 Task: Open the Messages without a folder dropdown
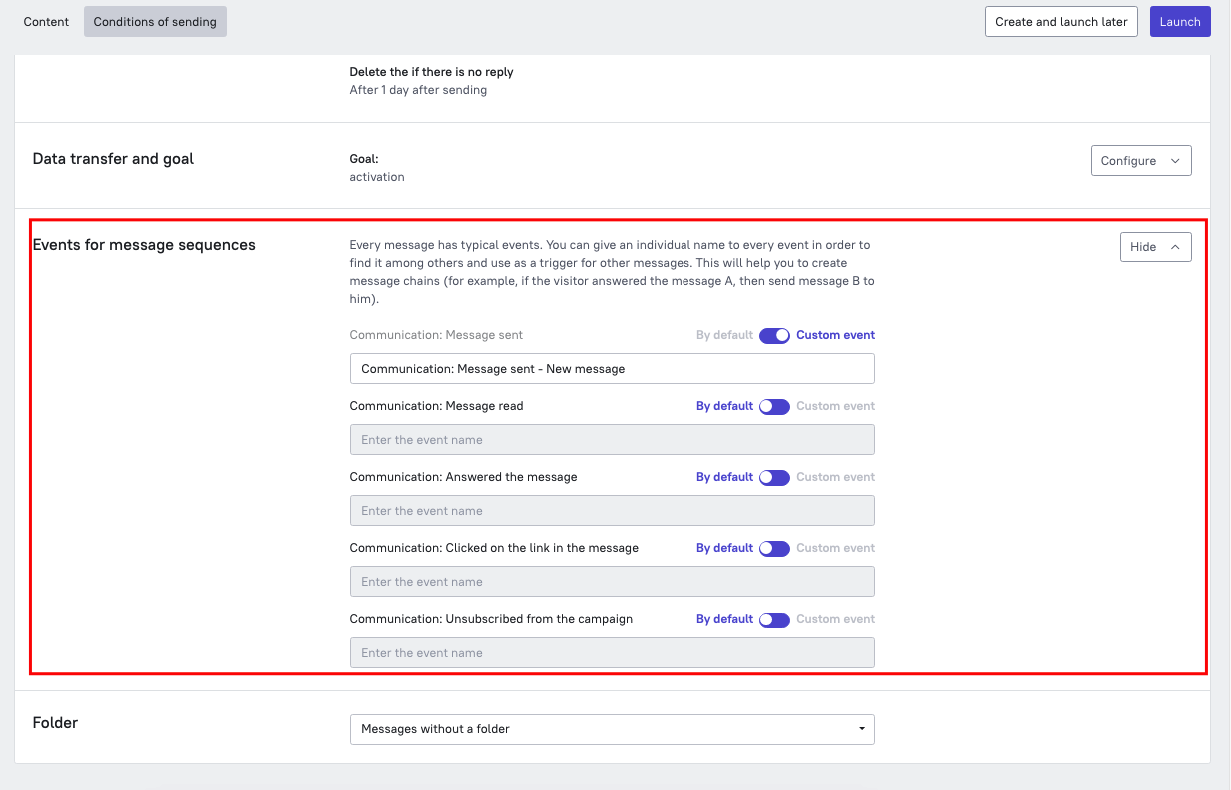click(612, 729)
